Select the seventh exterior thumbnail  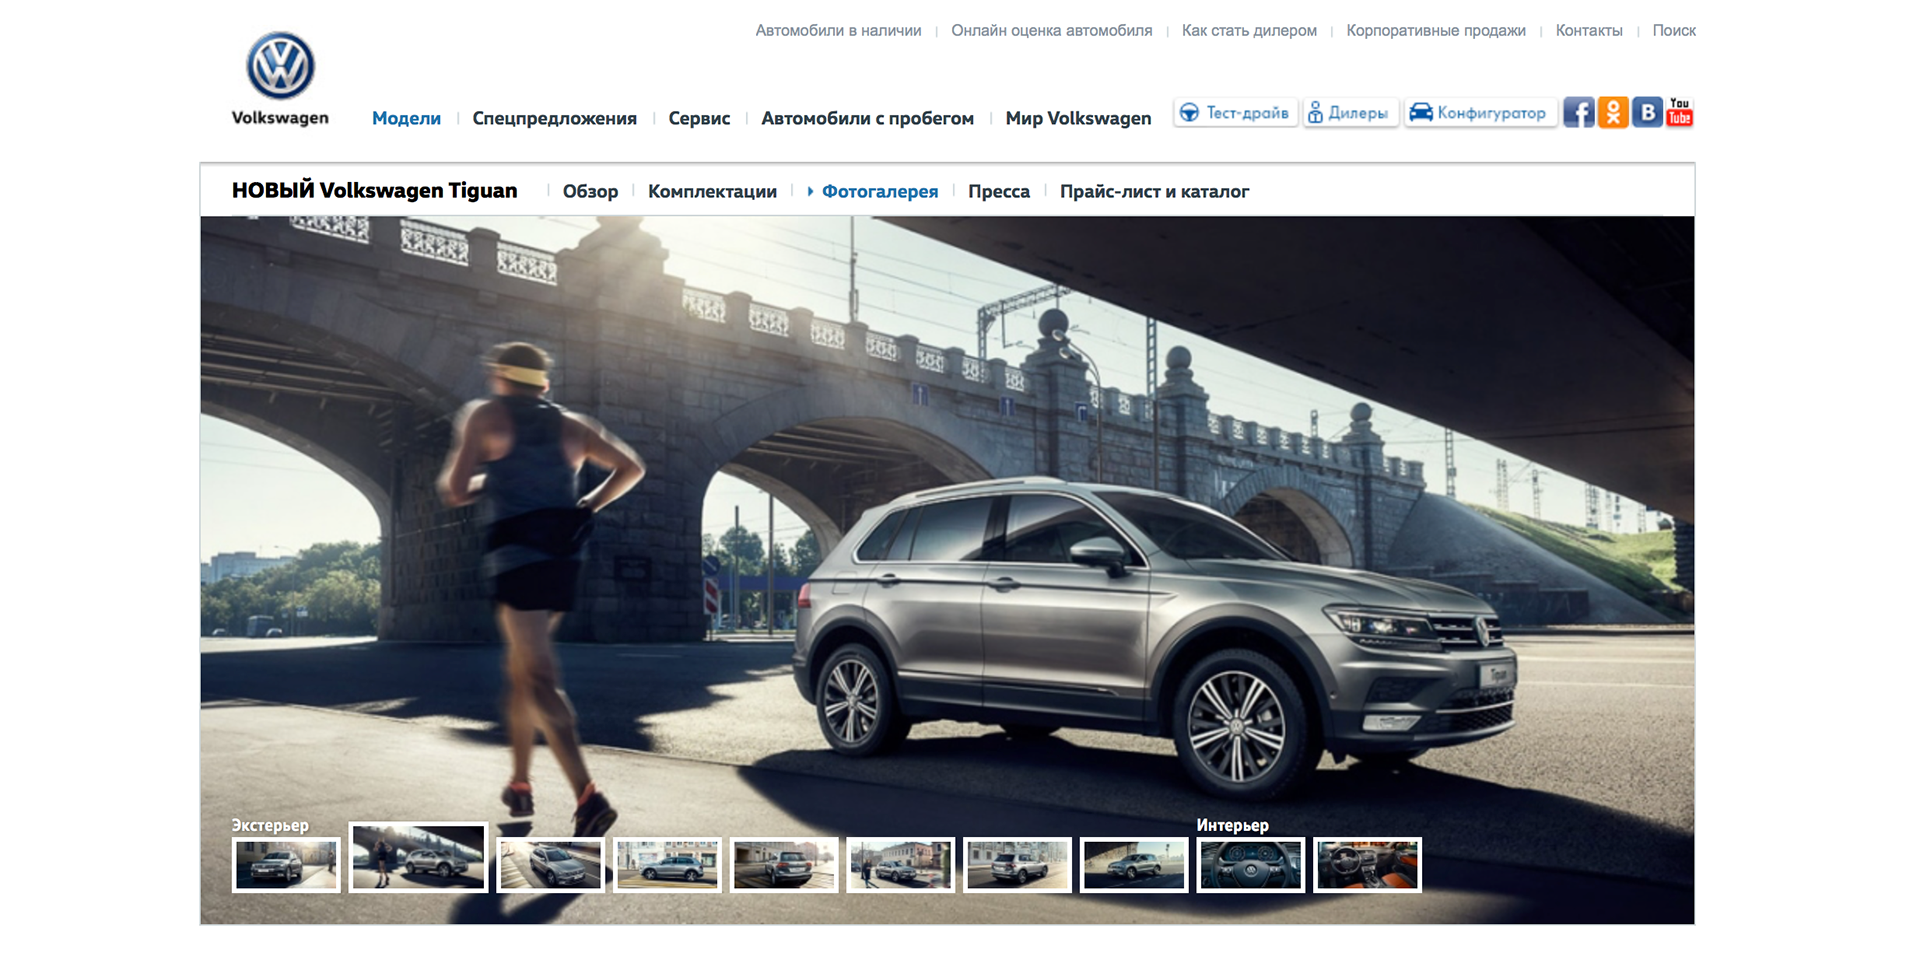tap(1017, 865)
